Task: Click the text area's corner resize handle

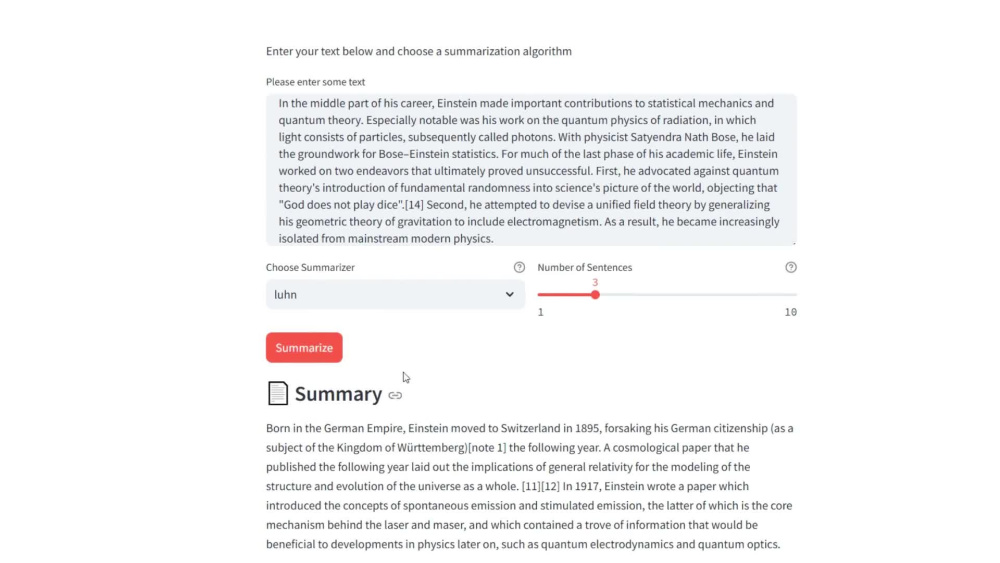Action: pyautogui.click(x=794, y=243)
